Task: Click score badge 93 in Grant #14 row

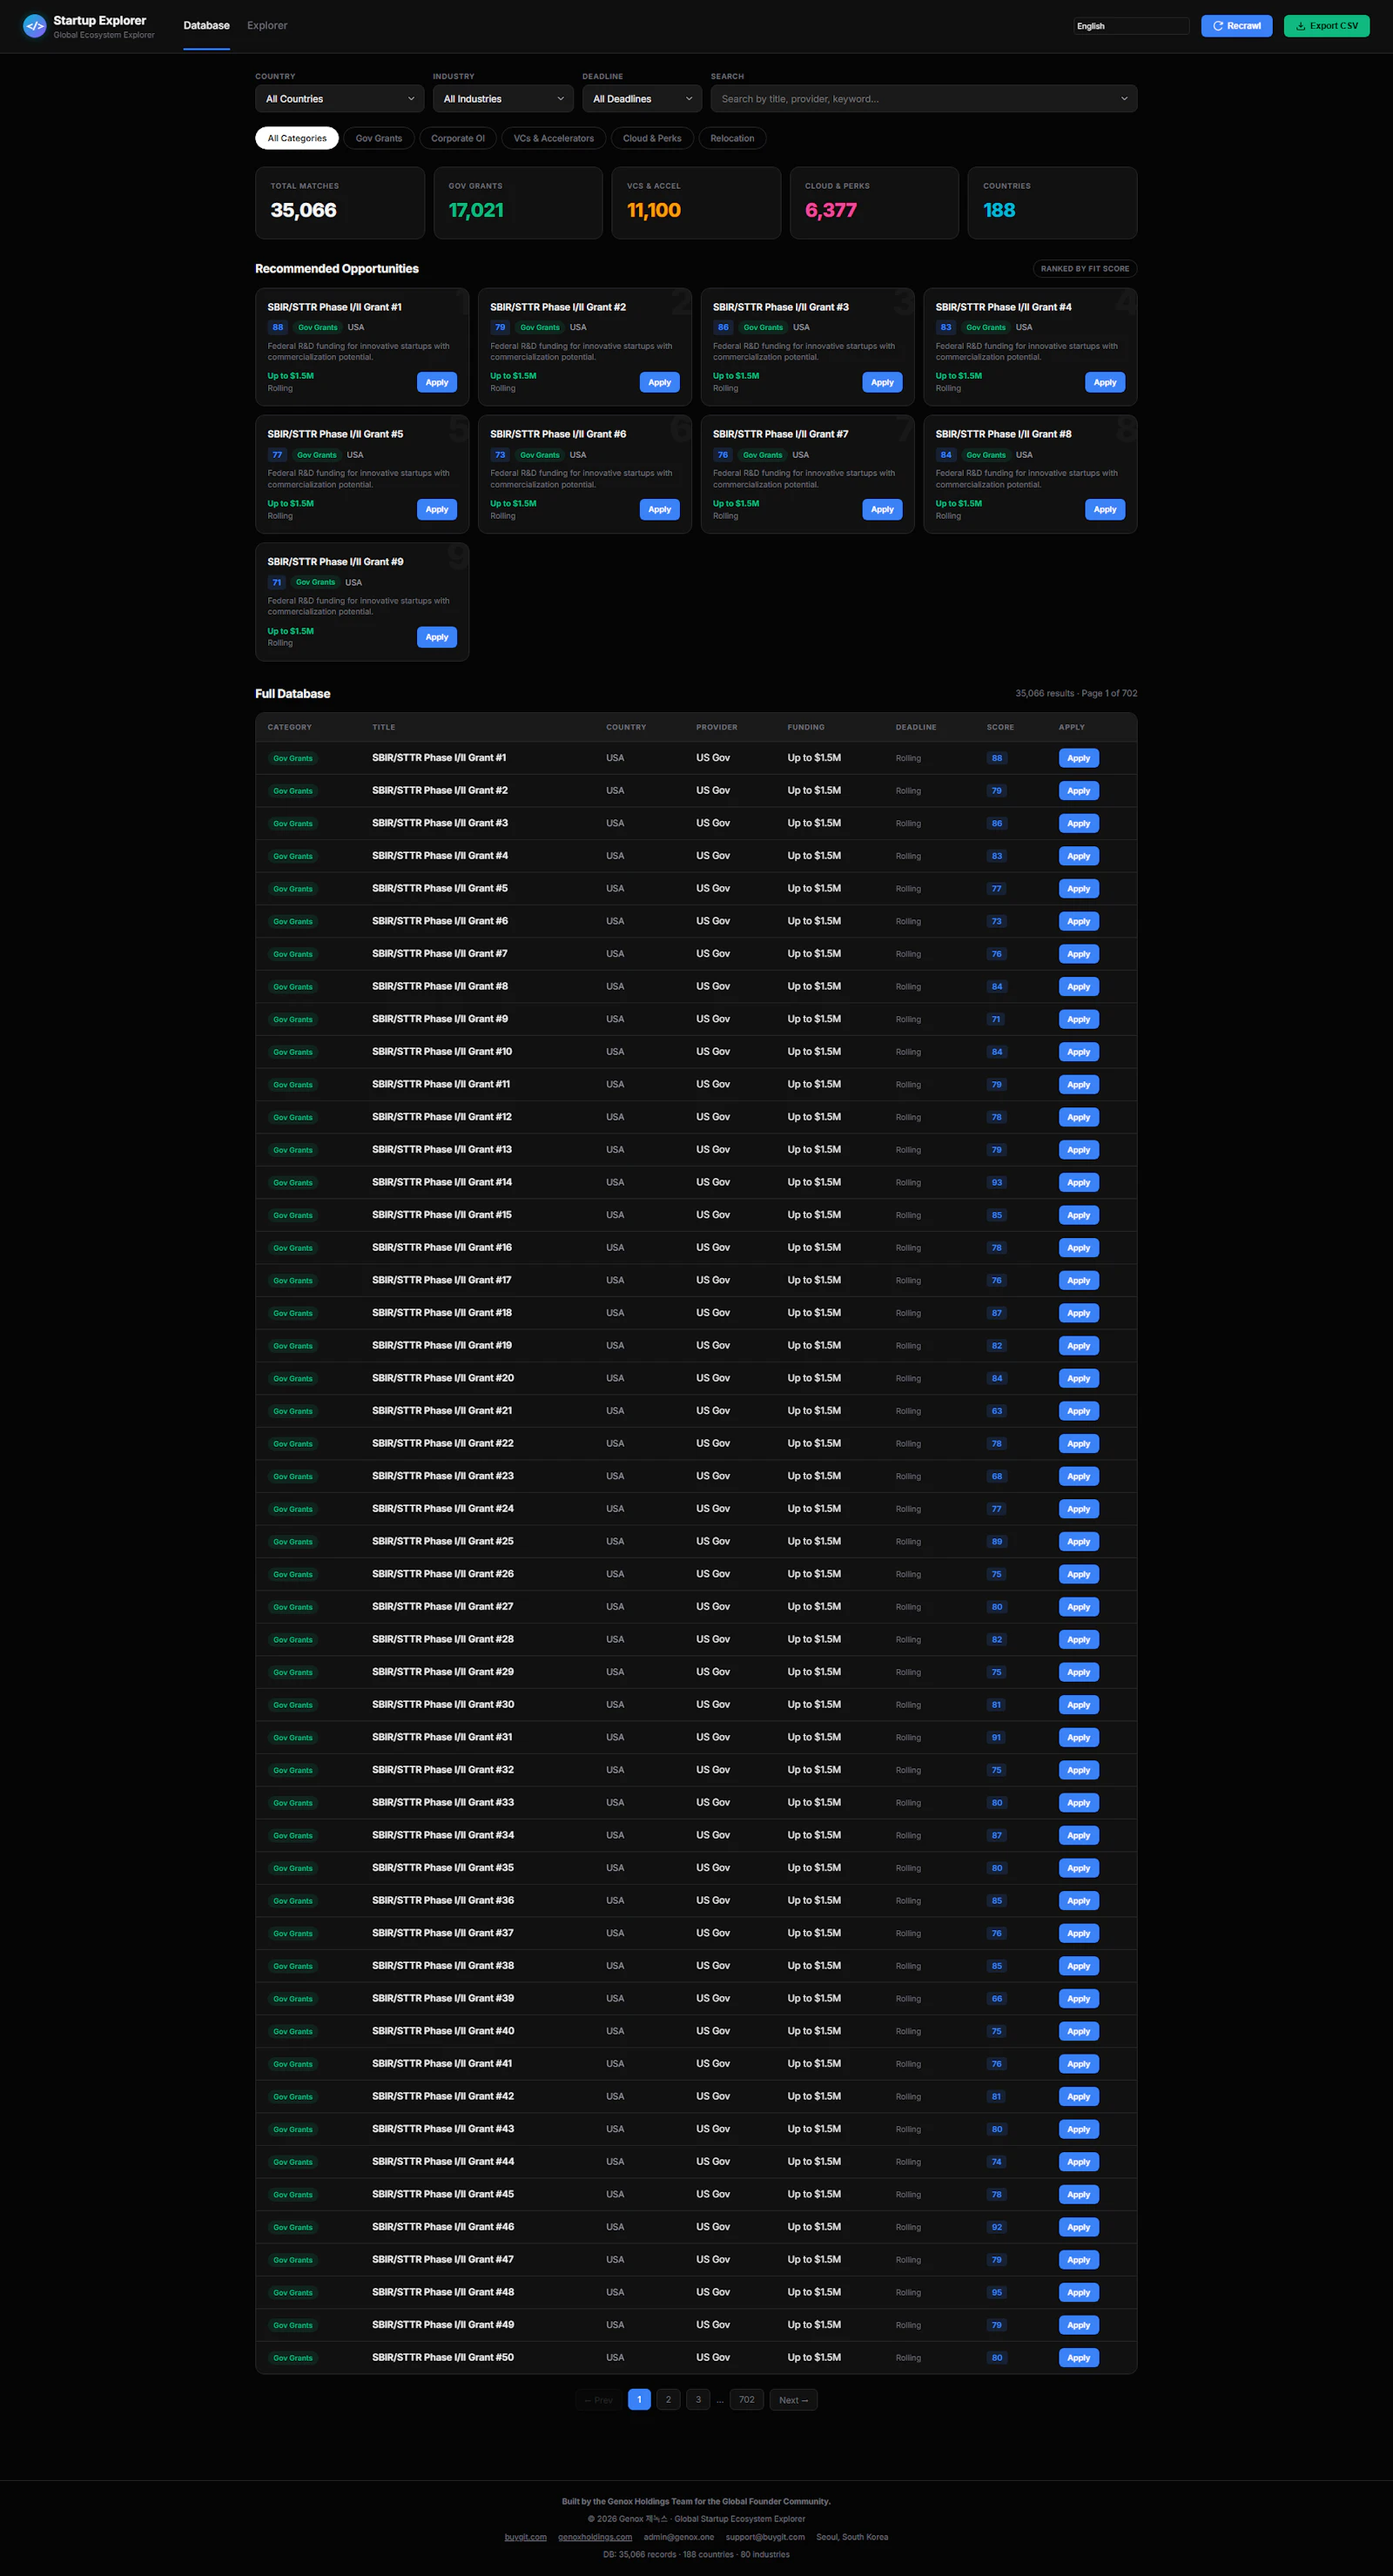Action: pyautogui.click(x=997, y=1182)
